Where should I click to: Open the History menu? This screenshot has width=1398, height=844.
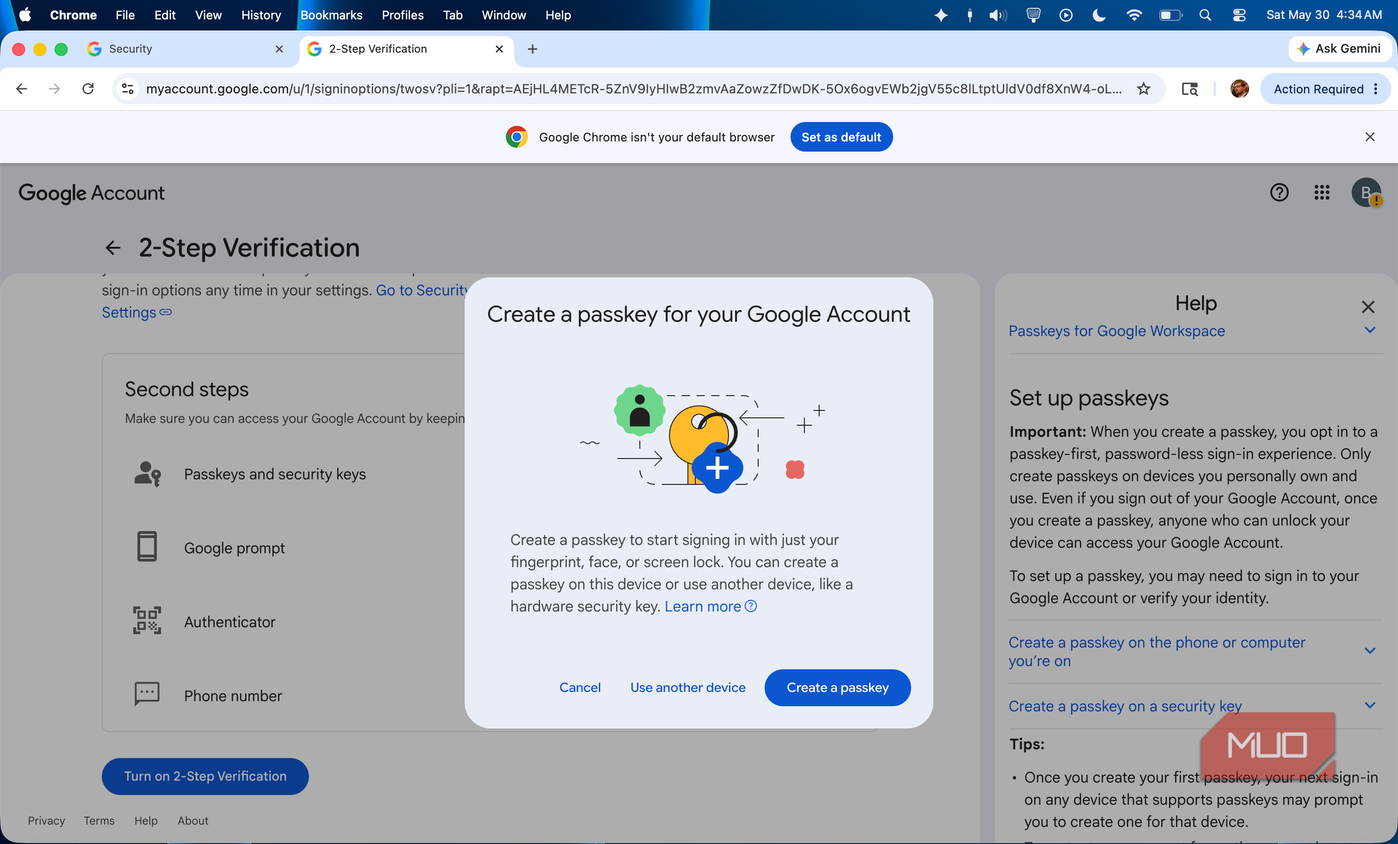(261, 15)
